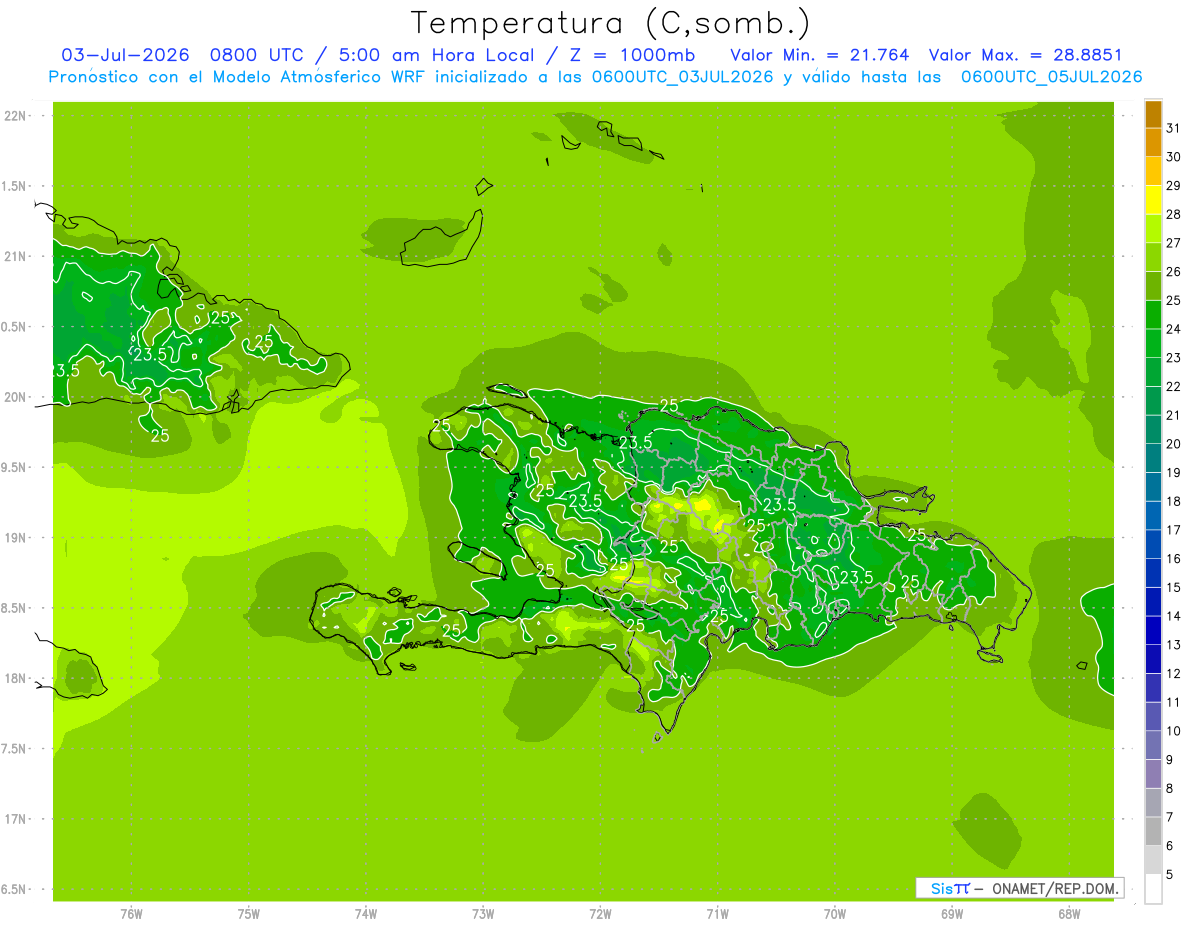Click the '22' value on the color scale
Image resolution: width=1200 pixels, height=927 pixels.
(1173, 386)
